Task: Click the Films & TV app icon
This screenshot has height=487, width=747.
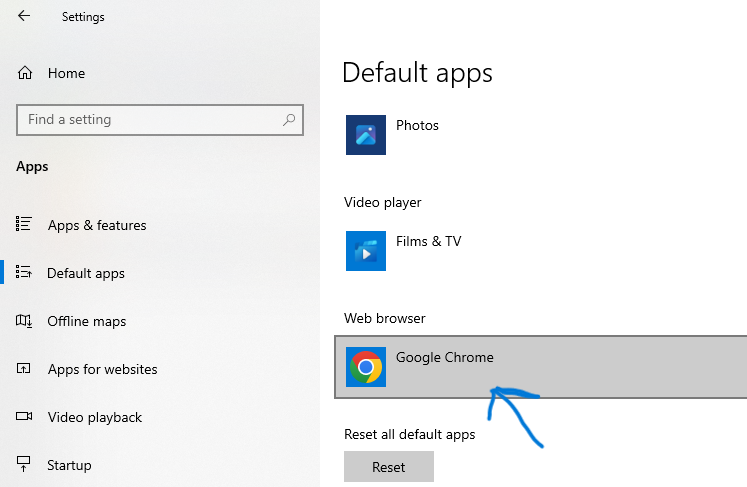Action: pyautogui.click(x=366, y=251)
